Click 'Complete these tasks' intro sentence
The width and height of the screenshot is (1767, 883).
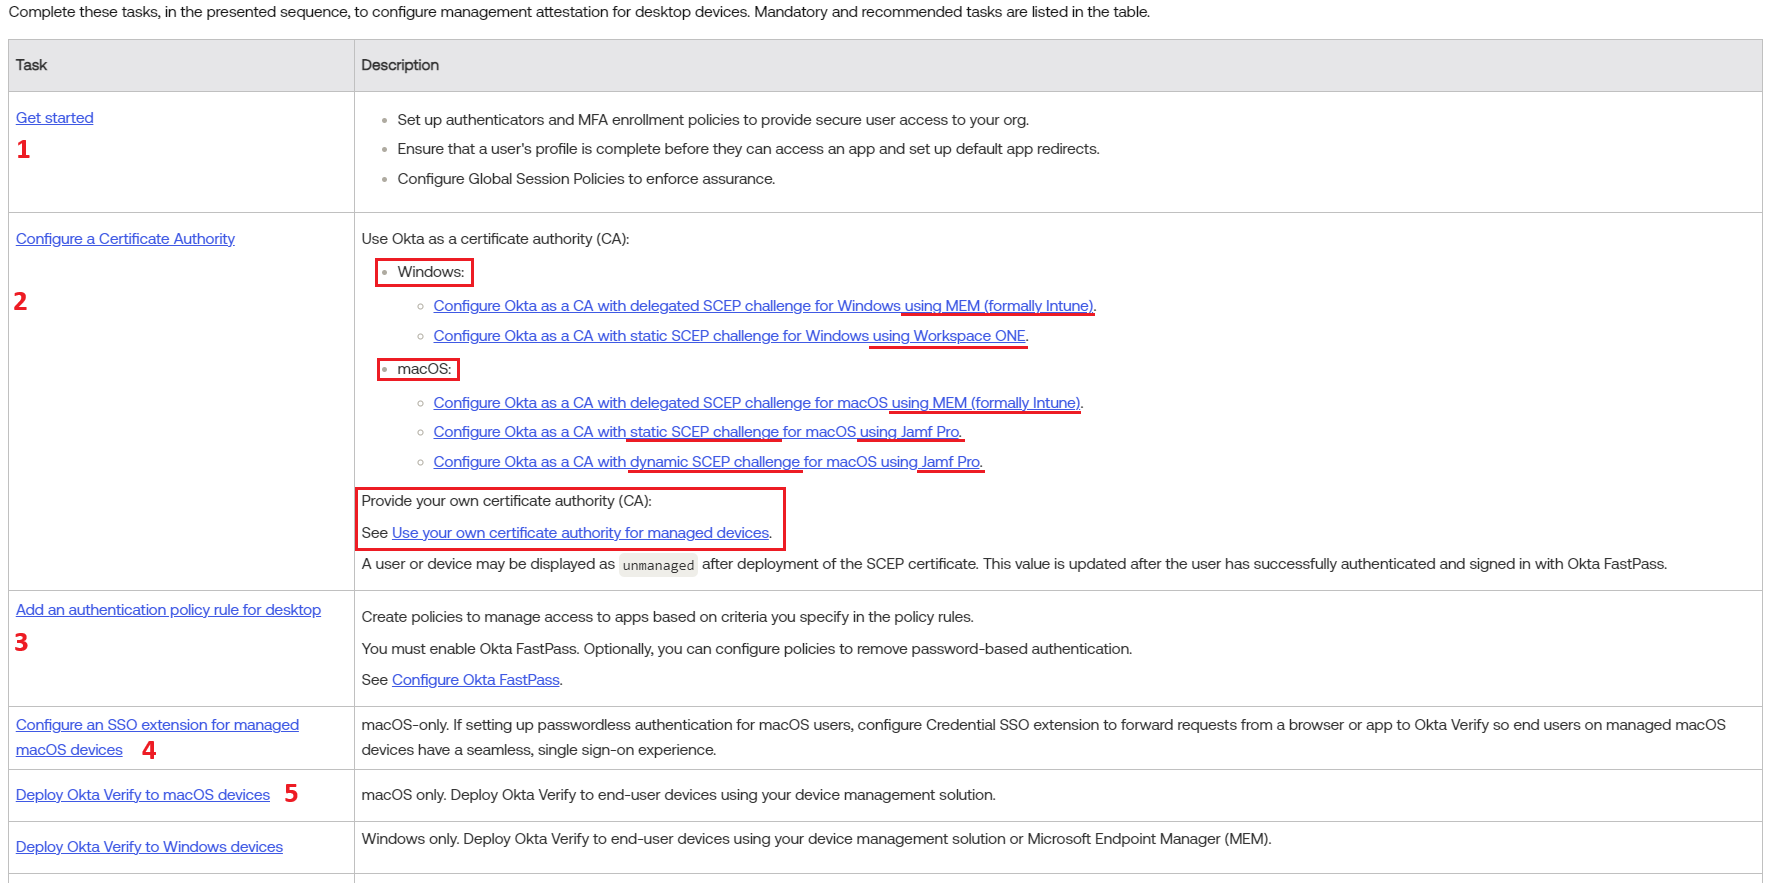pos(579,12)
